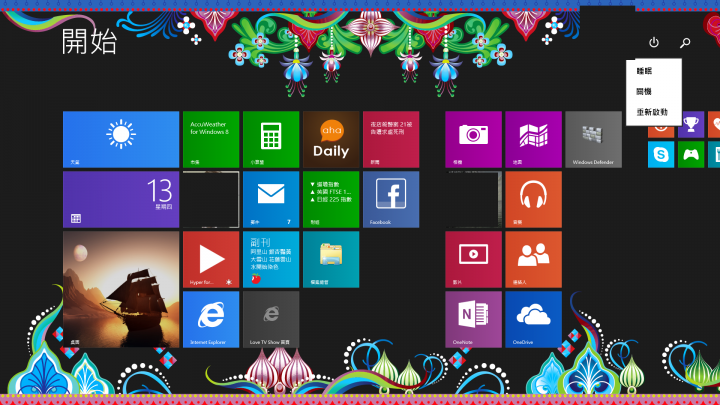Open the red Video tile
Viewport: 720px width, 405px height.
(x=473, y=259)
